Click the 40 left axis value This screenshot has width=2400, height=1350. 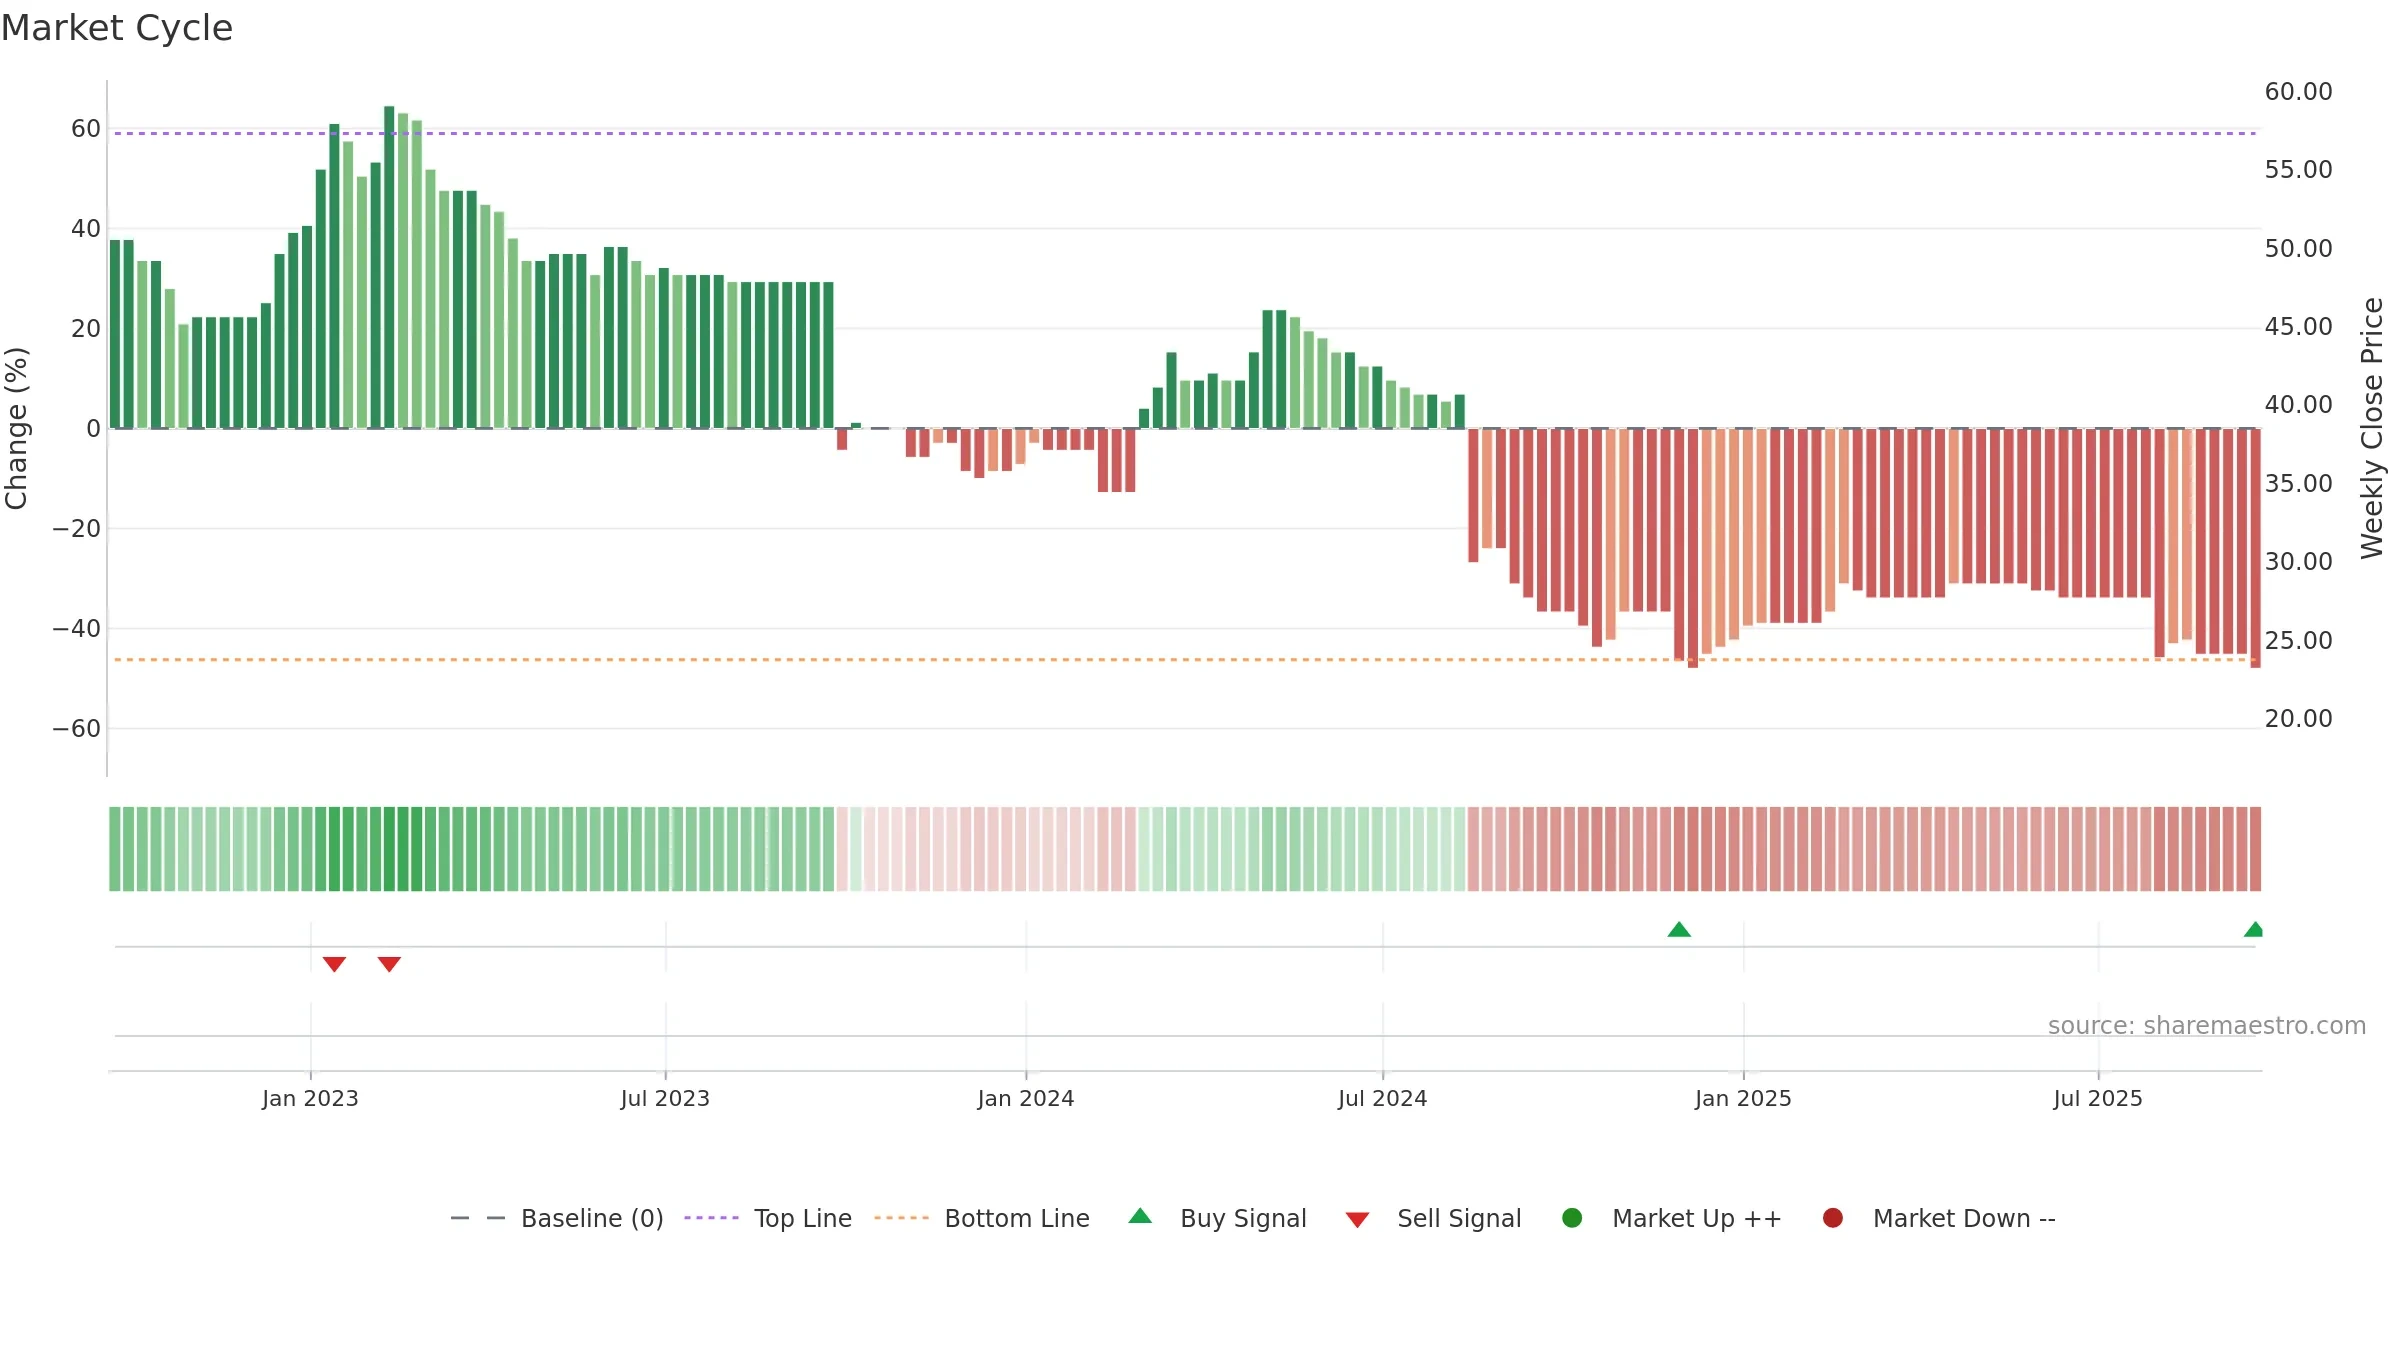[x=86, y=229]
